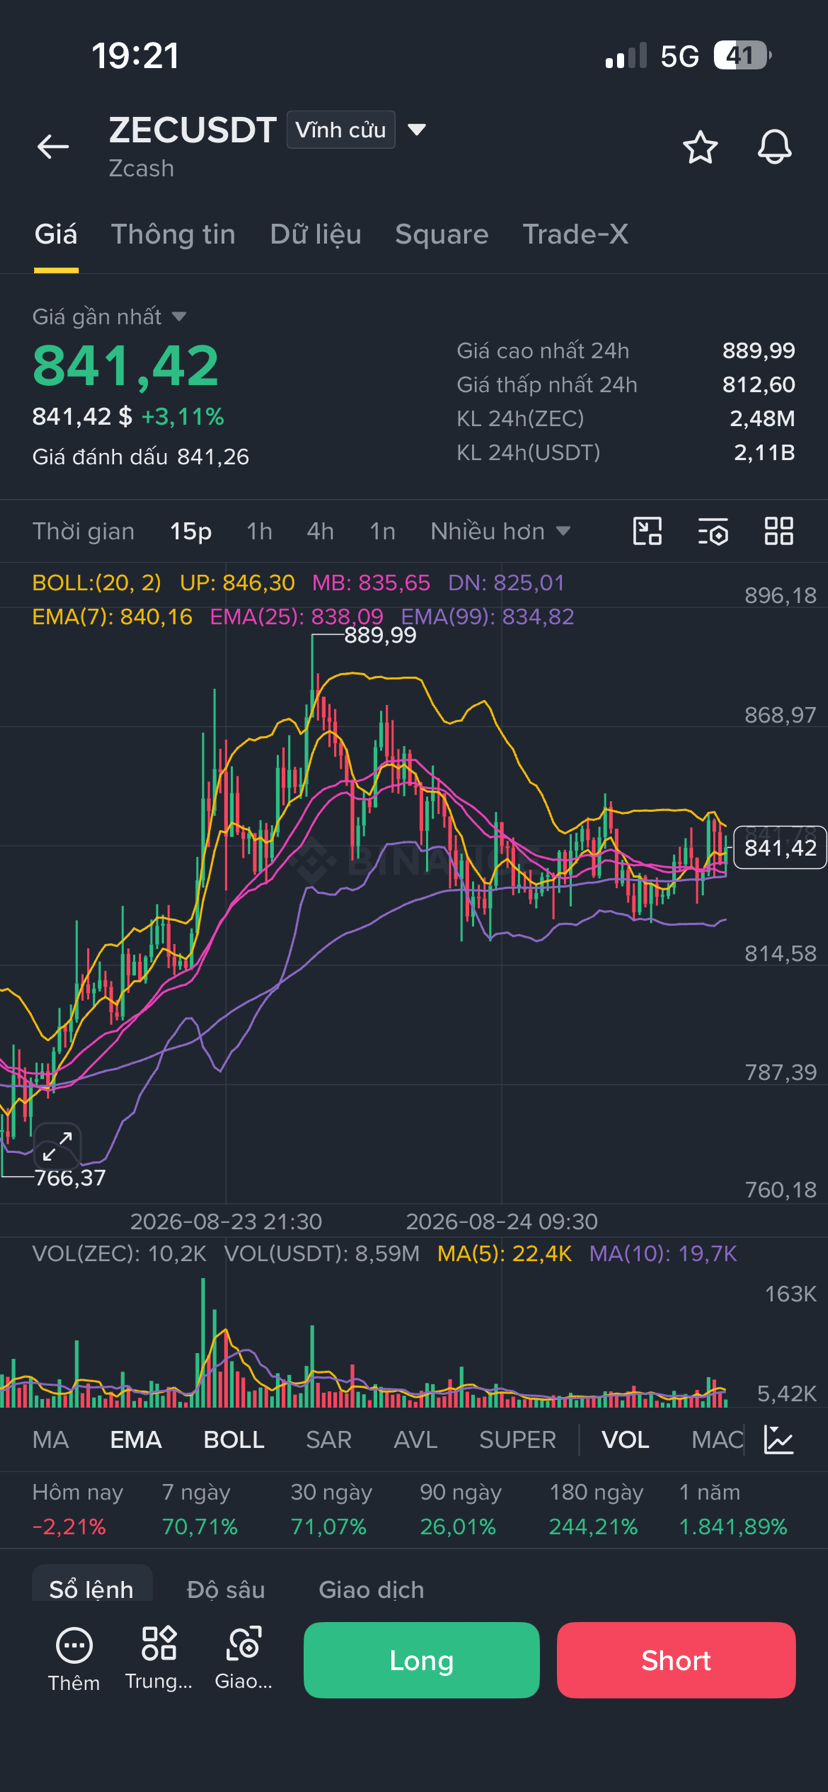Open the Trung... hub icon
Viewport: 828px width, 1792px height.
(x=159, y=1643)
